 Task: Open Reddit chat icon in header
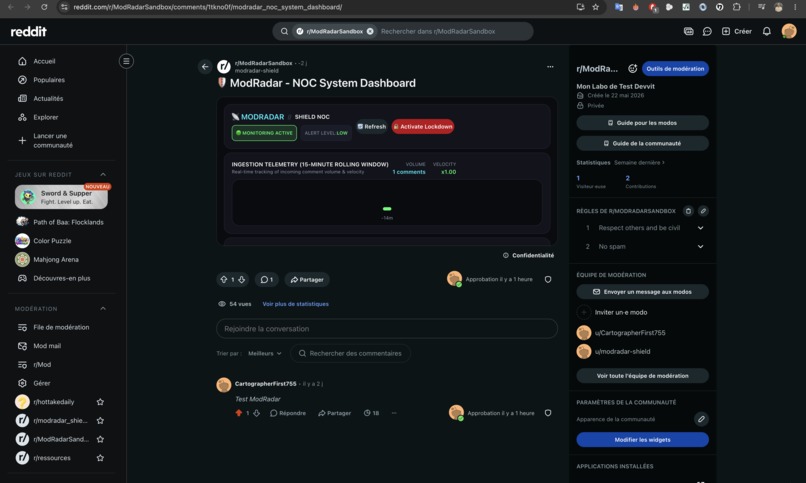tap(707, 31)
